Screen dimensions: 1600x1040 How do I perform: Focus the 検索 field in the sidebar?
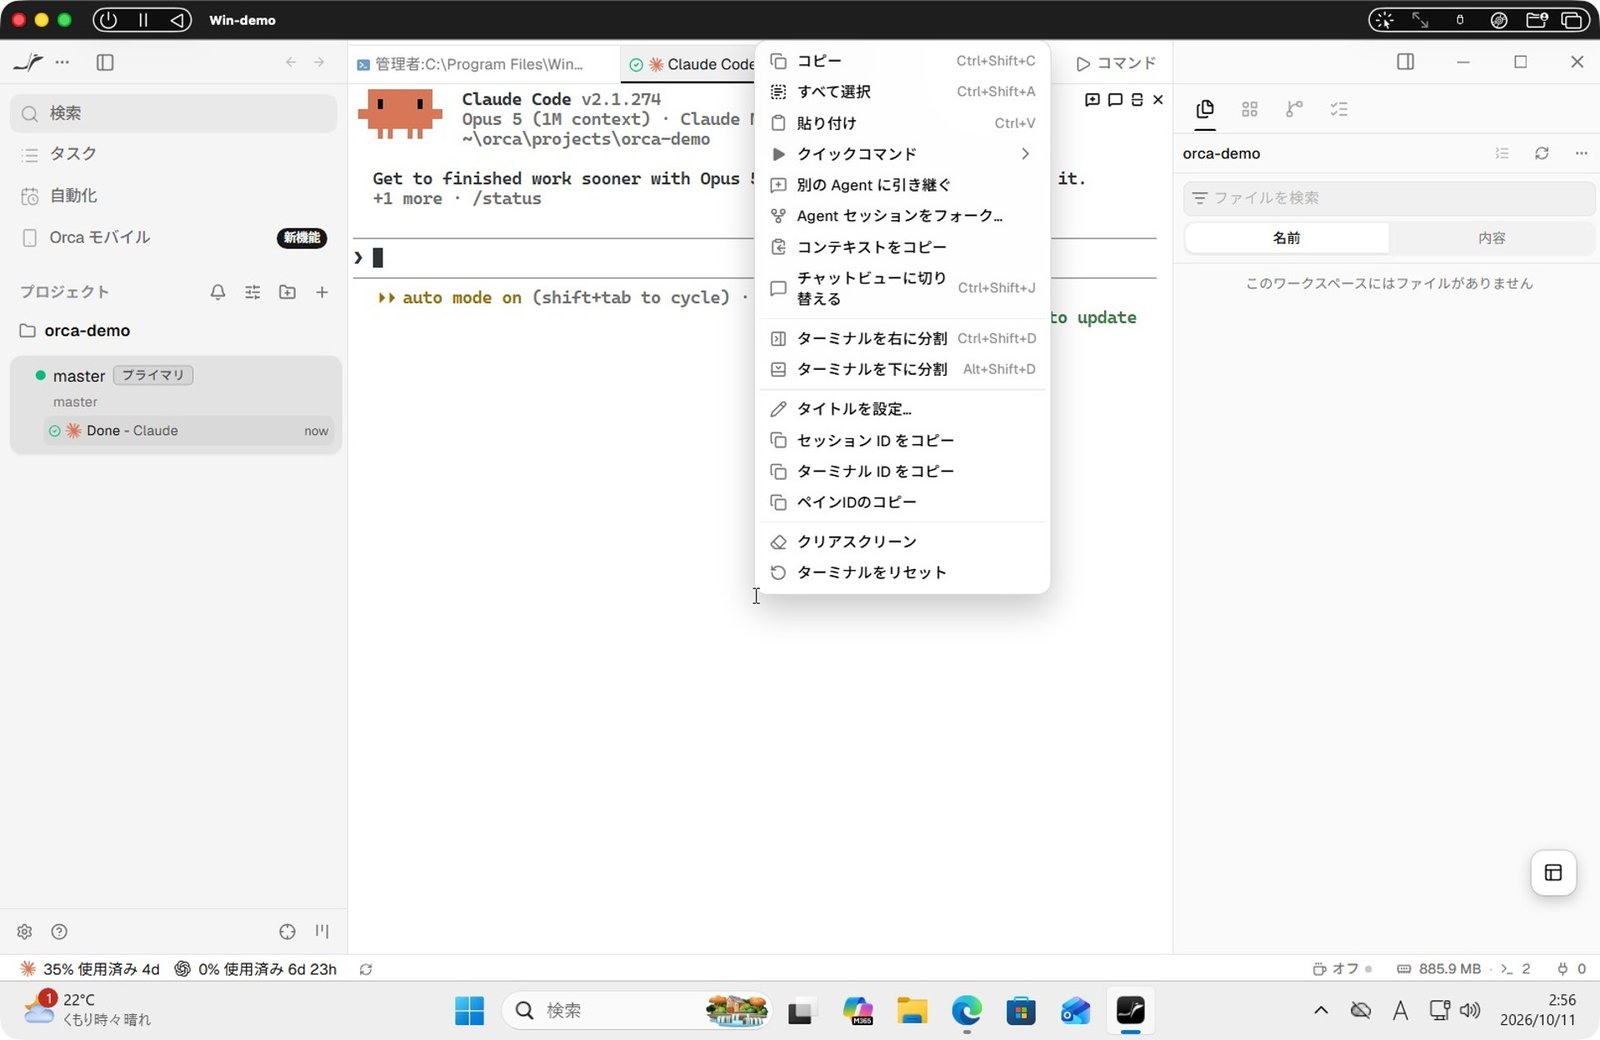[x=174, y=113]
